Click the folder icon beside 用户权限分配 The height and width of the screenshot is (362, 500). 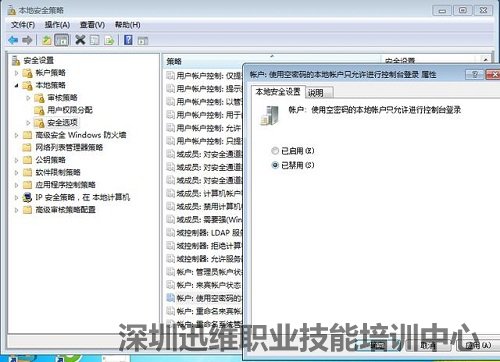pos(39,110)
